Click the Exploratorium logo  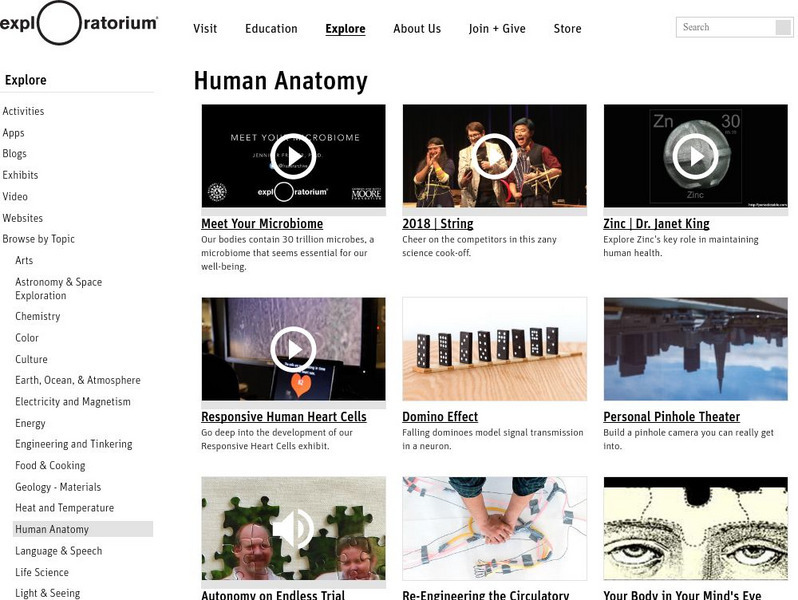point(79,23)
